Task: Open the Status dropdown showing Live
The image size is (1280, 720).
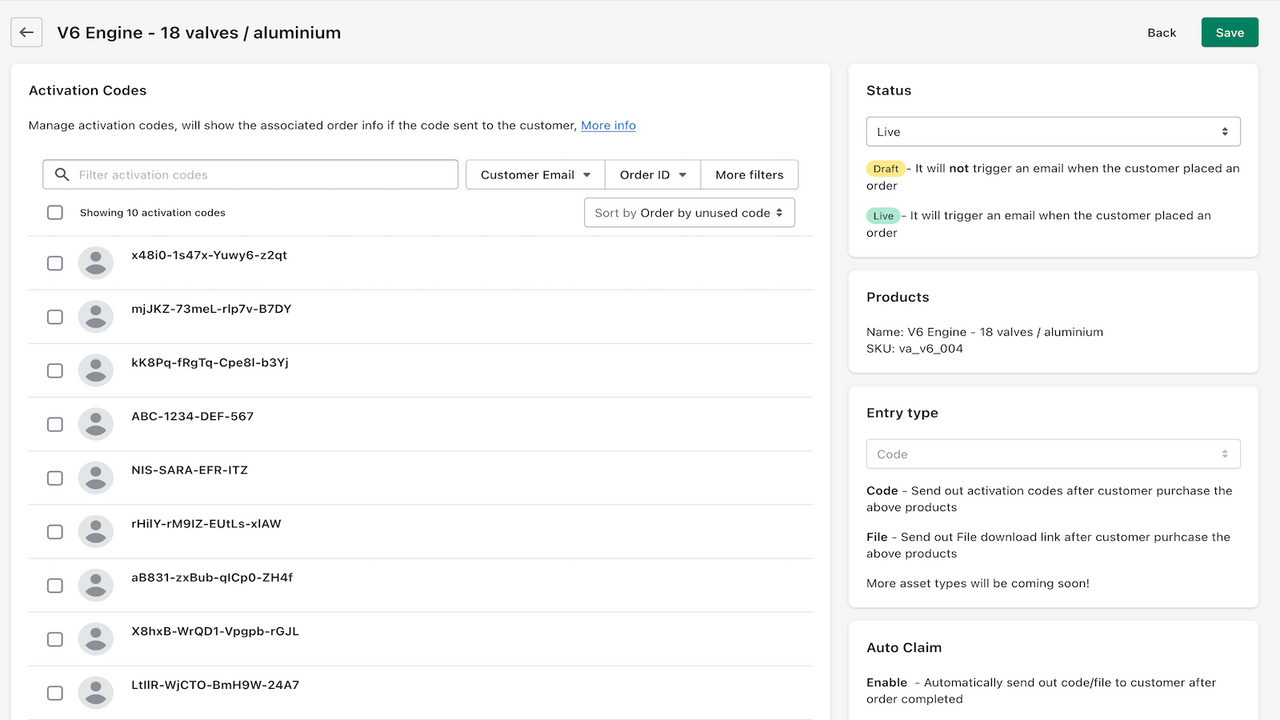Action: 1053,131
